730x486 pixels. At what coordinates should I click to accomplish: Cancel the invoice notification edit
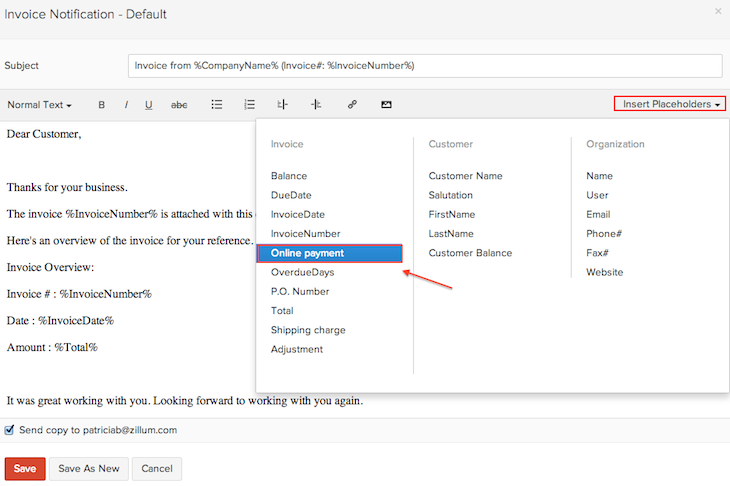(156, 468)
